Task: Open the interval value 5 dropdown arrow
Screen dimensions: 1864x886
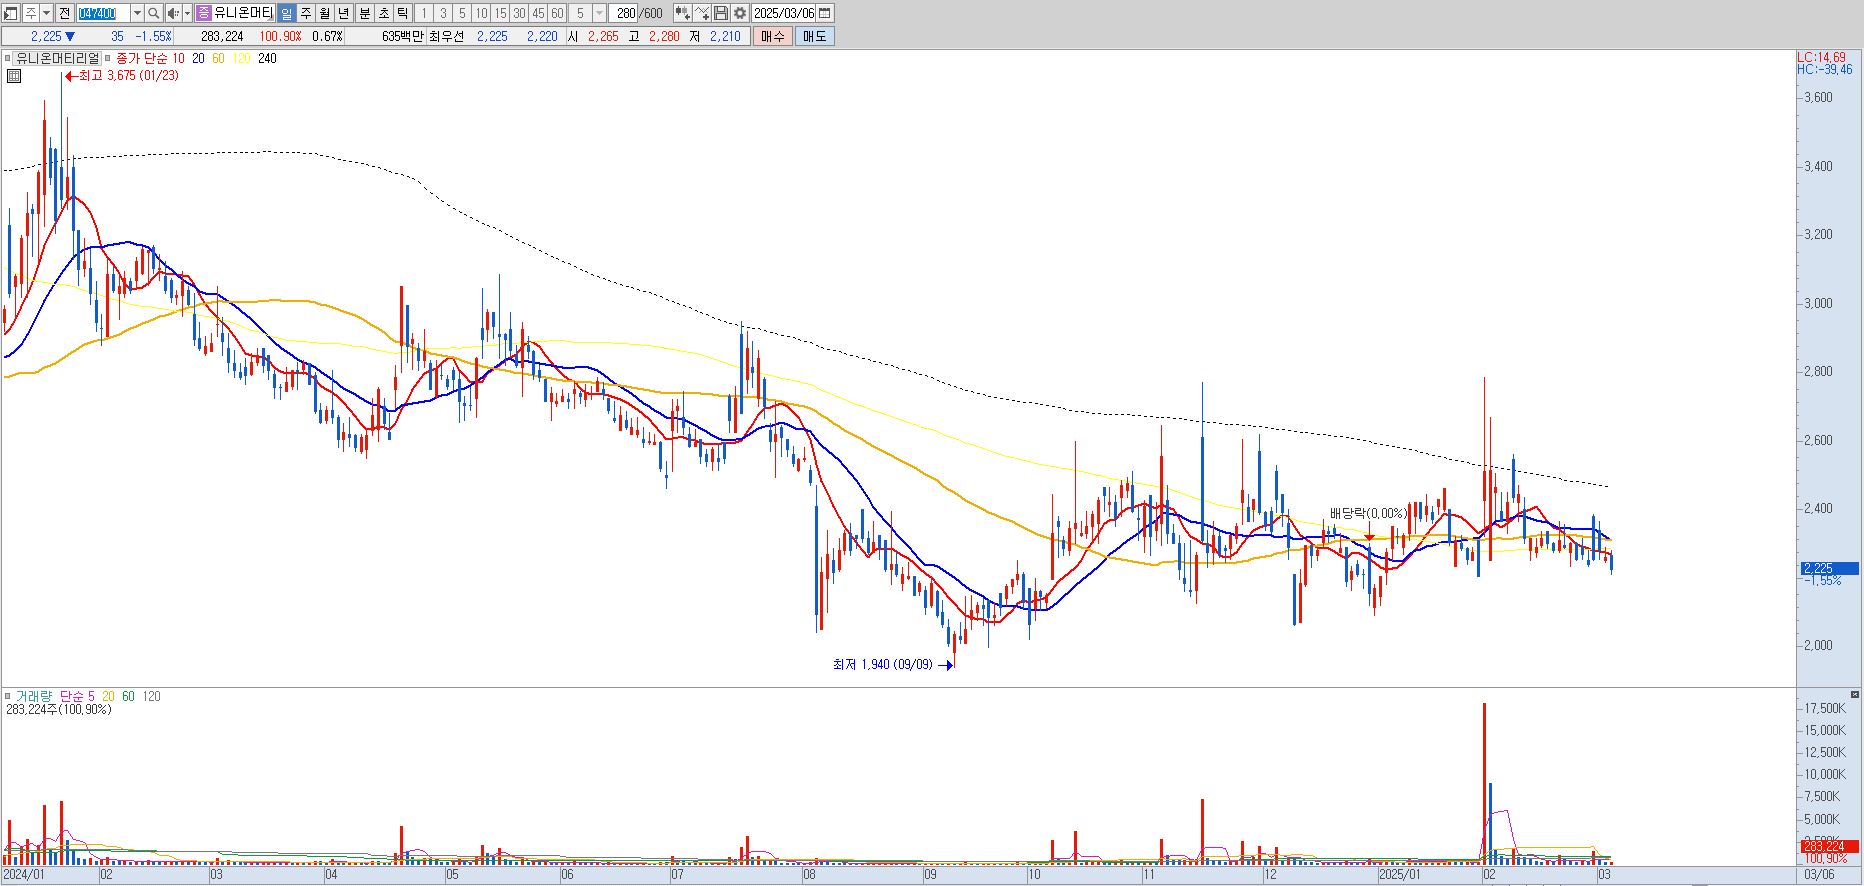Action: pos(599,13)
